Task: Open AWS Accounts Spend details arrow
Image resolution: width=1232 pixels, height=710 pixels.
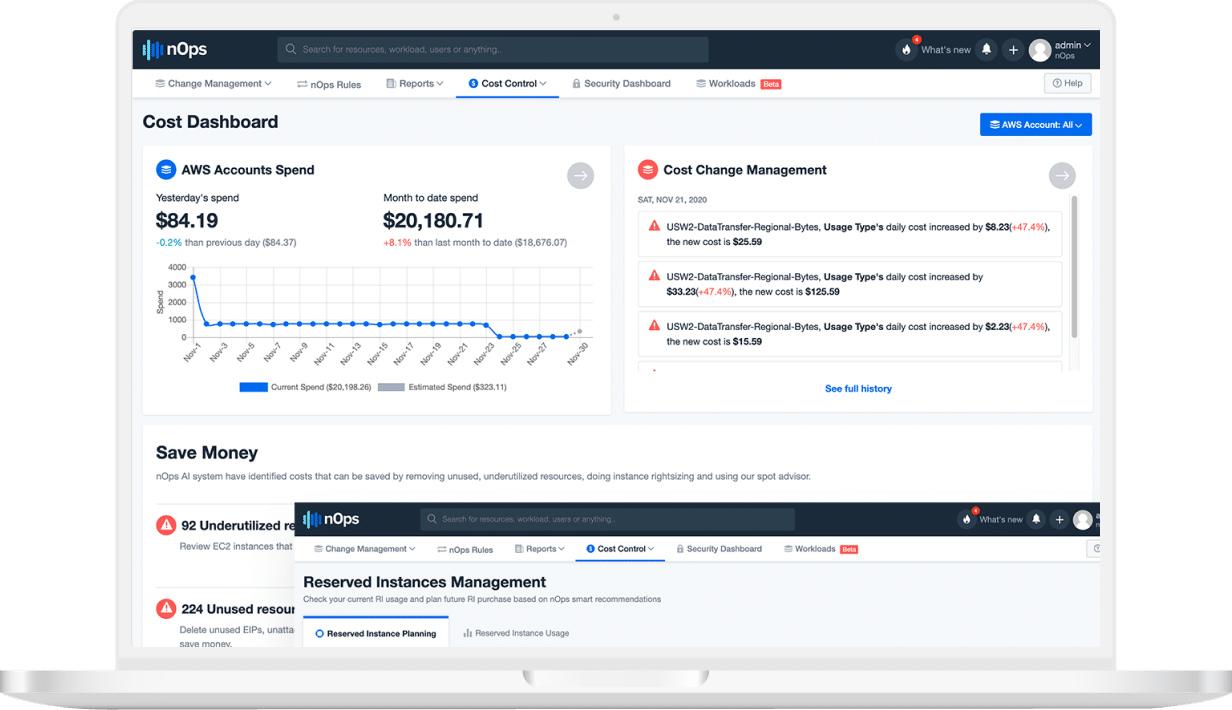Action: [x=580, y=176]
